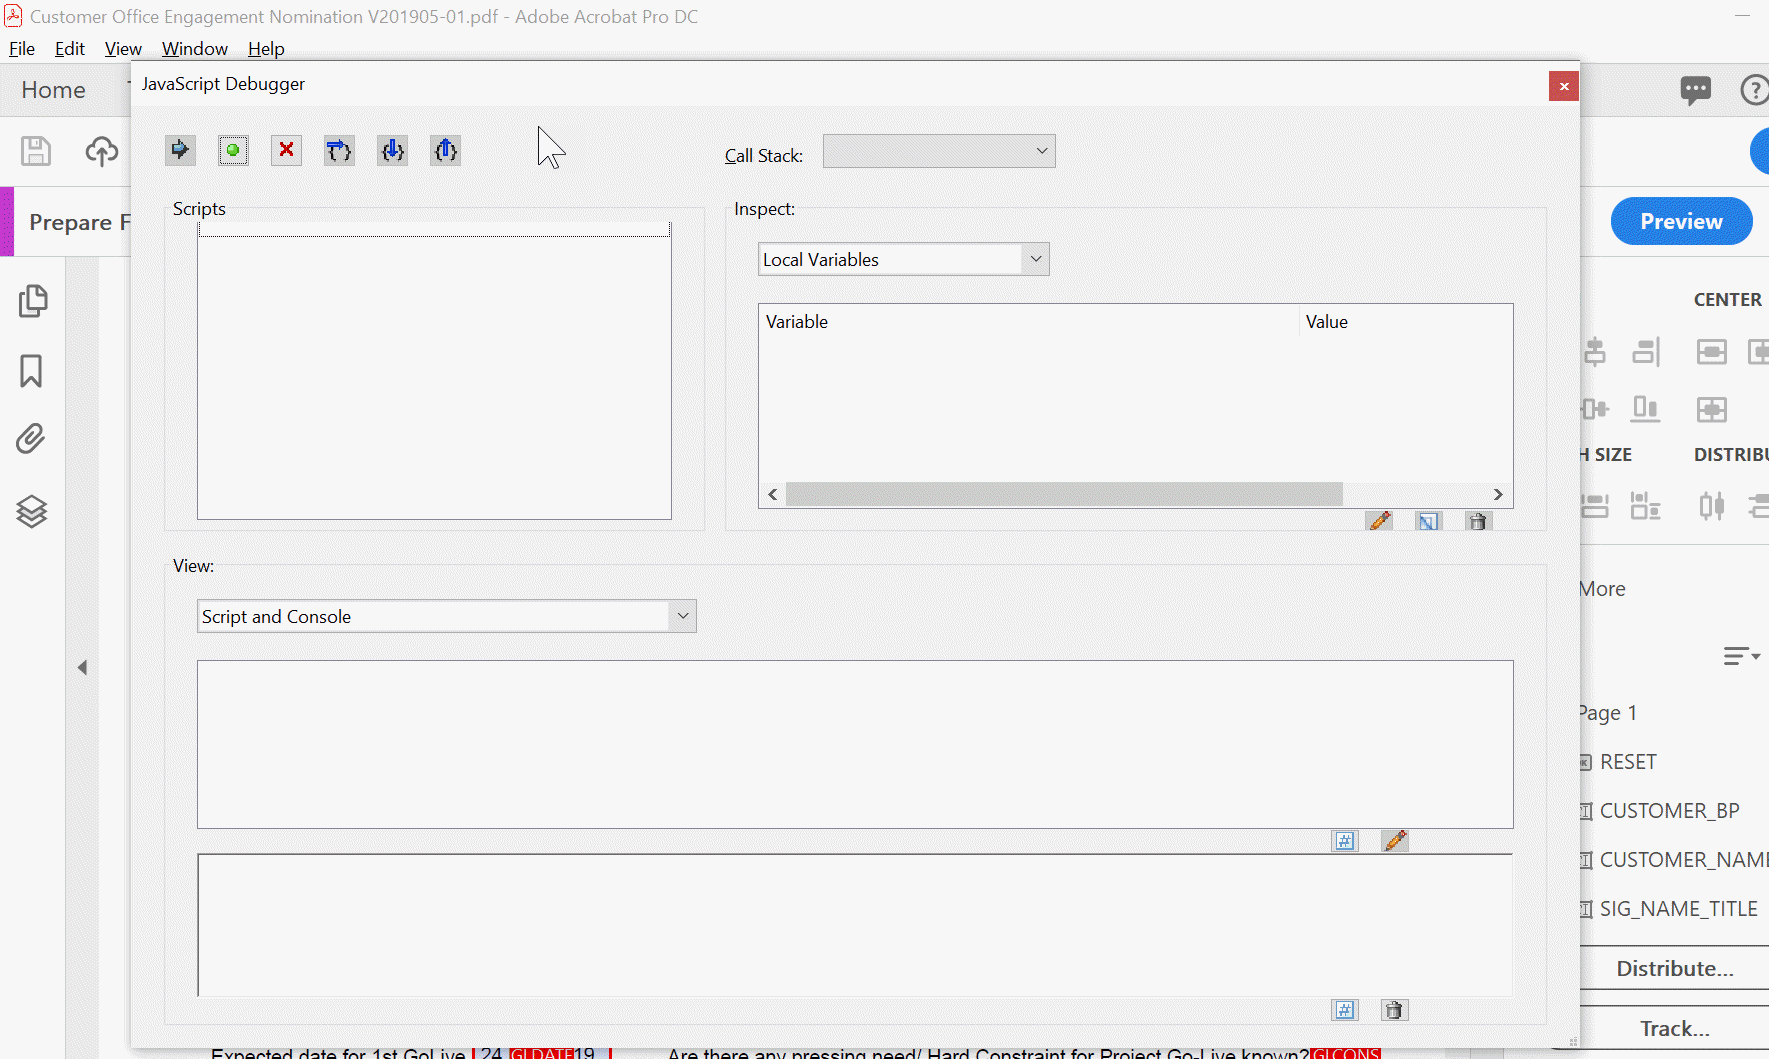The image size is (1769, 1059).
Task: Click Match width icon under SIZE
Action: click(x=1595, y=506)
